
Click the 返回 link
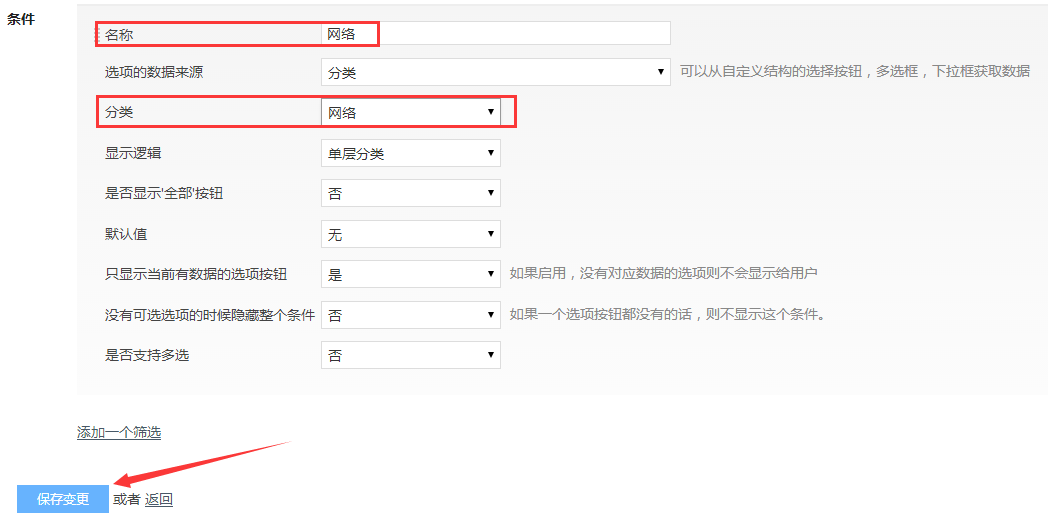tap(159, 499)
